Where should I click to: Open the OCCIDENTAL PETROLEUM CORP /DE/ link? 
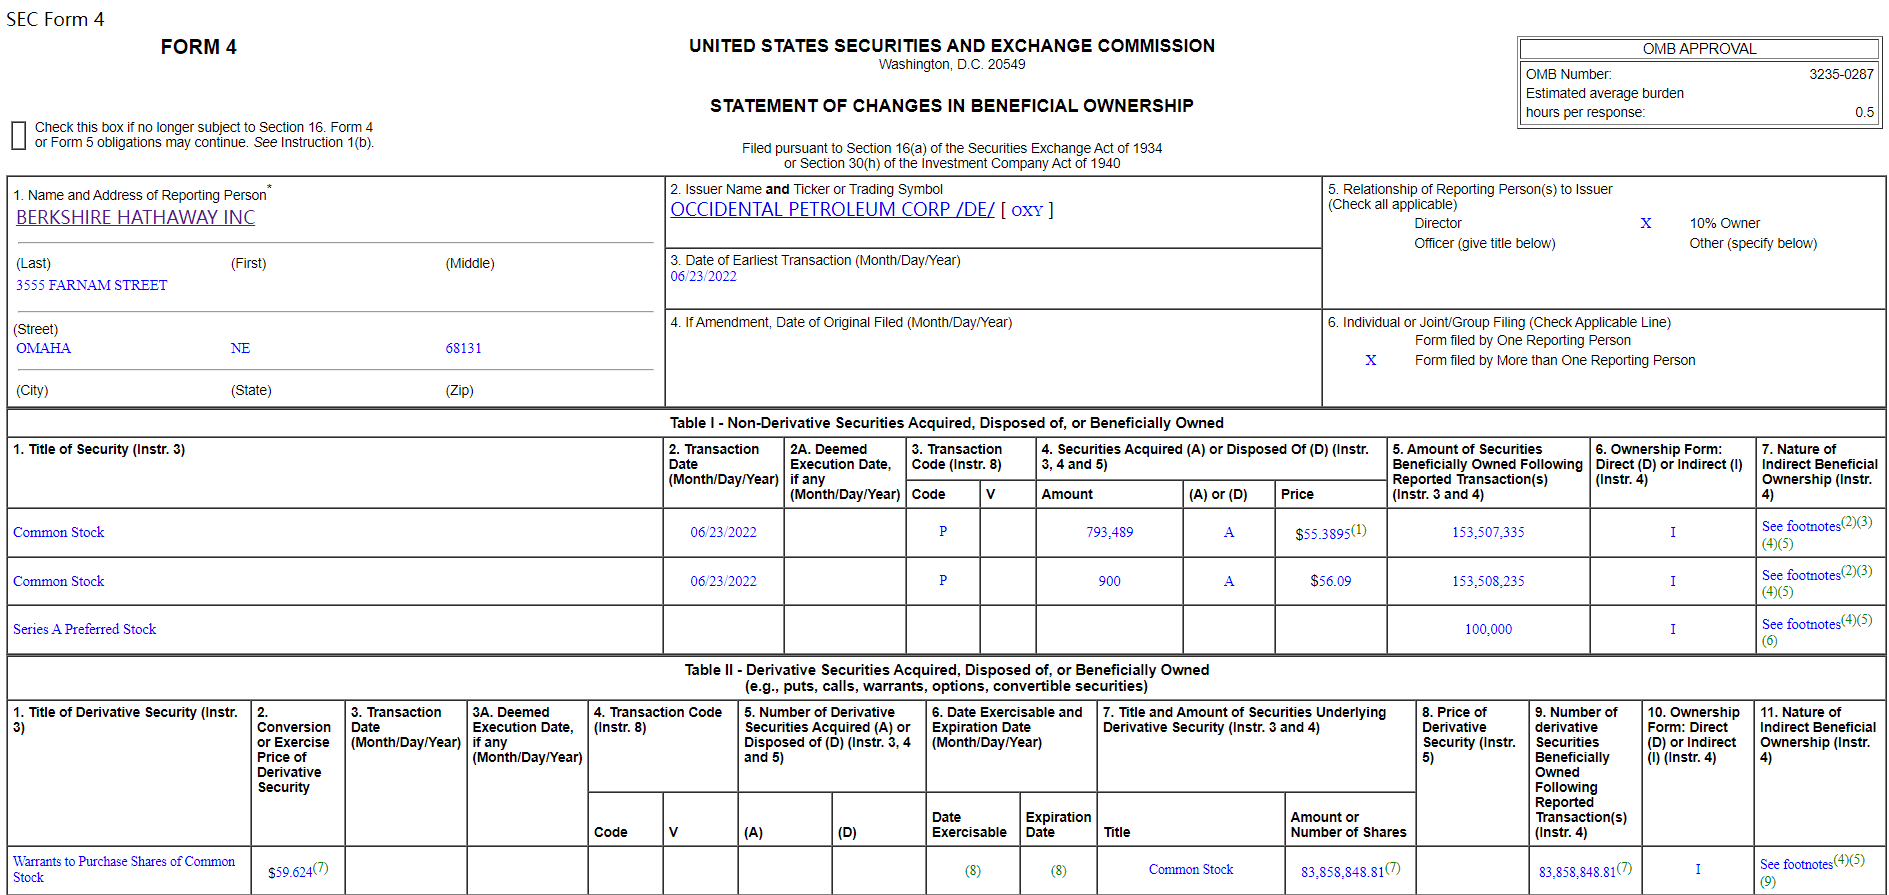point(832,209)
